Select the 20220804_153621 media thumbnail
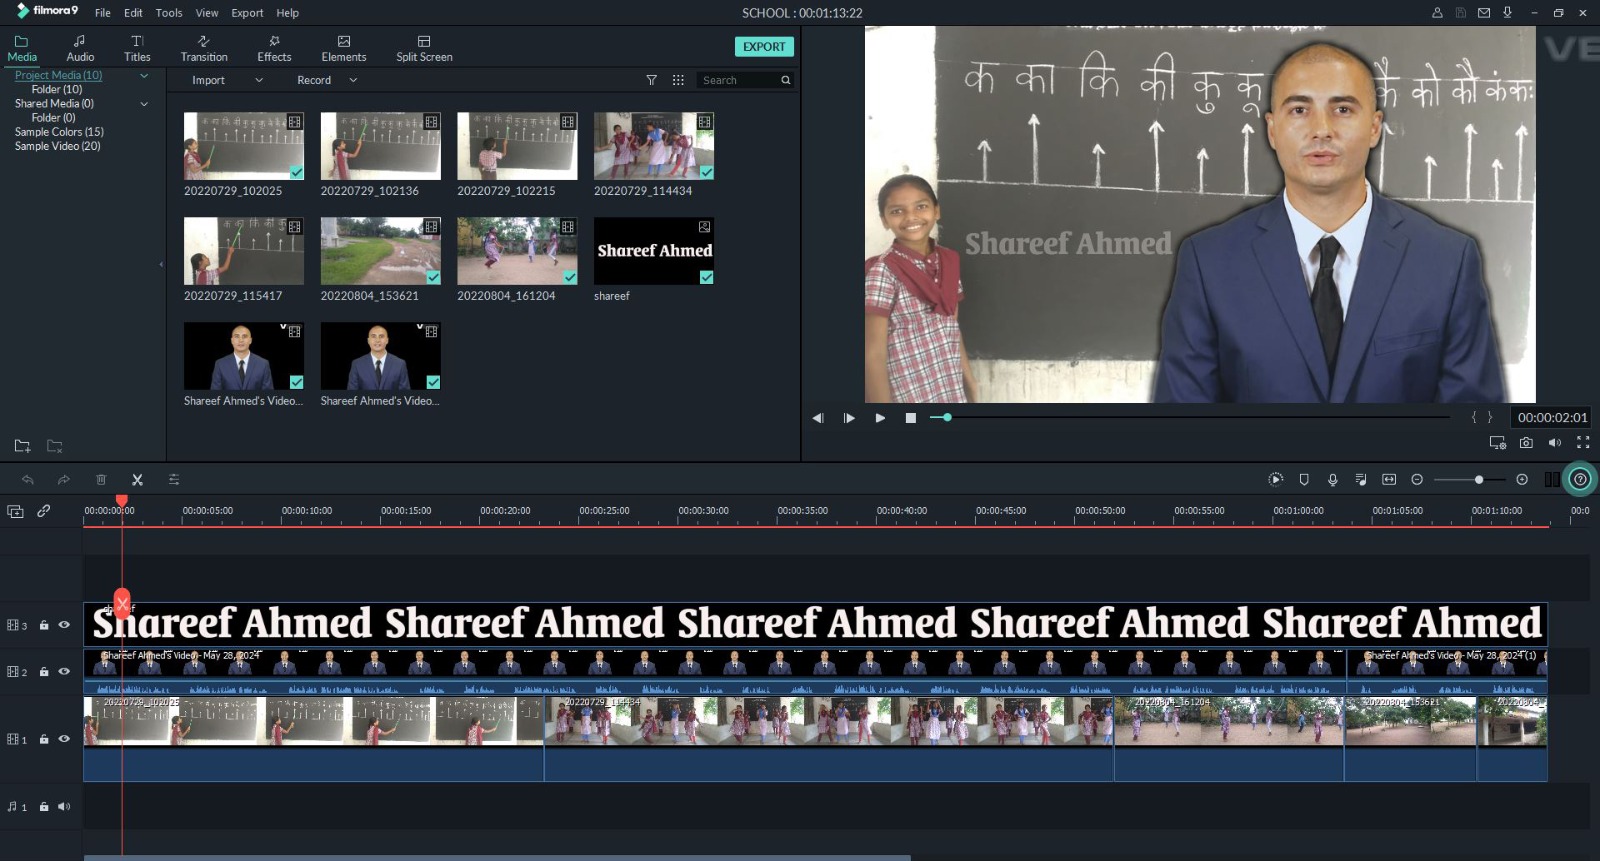The width and height of the screenshot is (1600, 861). click(380, 252)
